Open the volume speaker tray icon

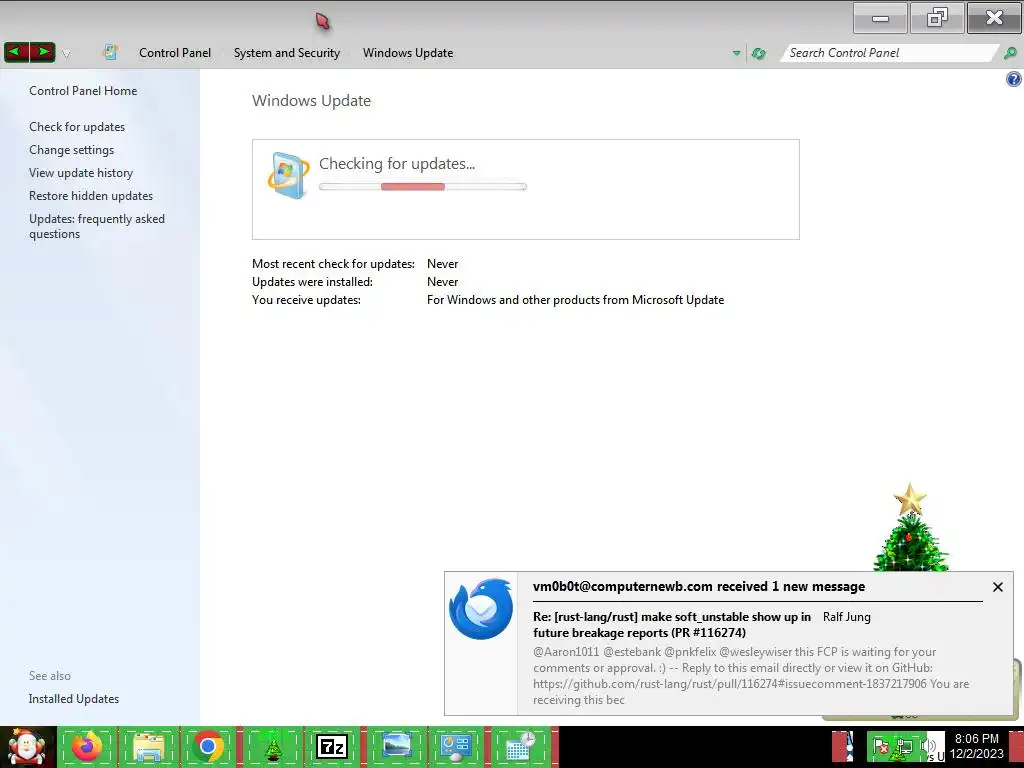tap(928, 746)
